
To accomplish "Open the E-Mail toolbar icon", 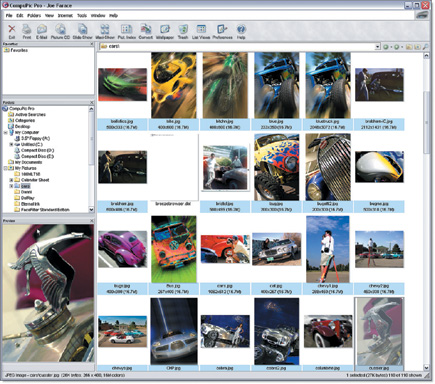I will [42, 29].
